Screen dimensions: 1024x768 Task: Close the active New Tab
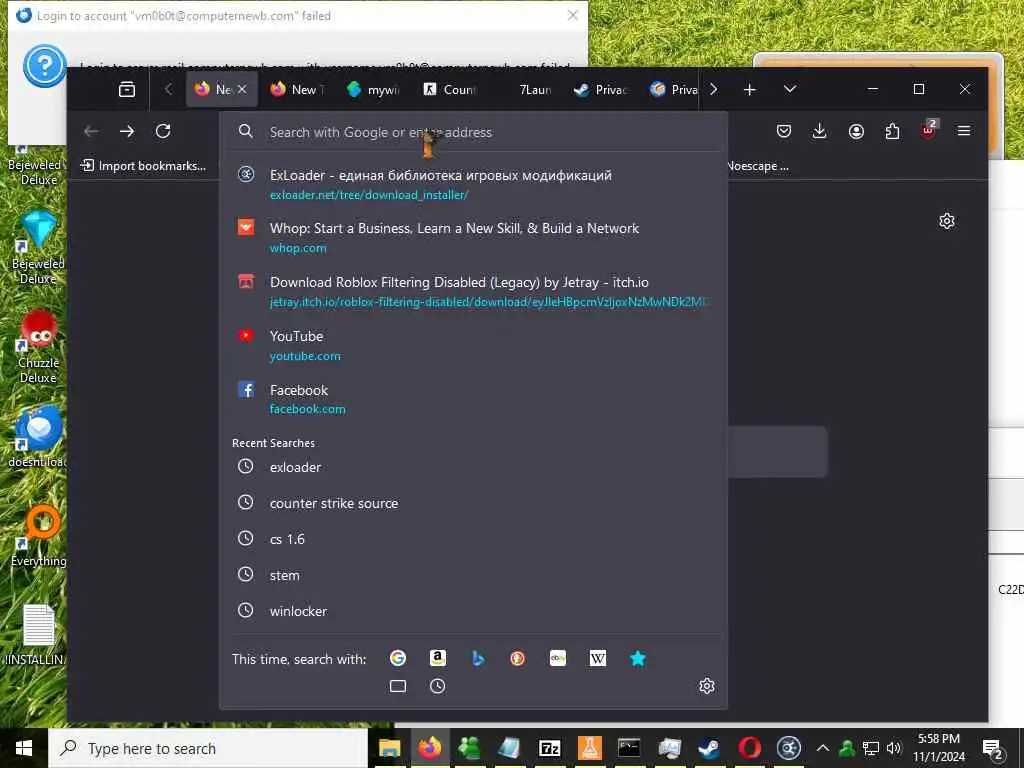[242, 89]
